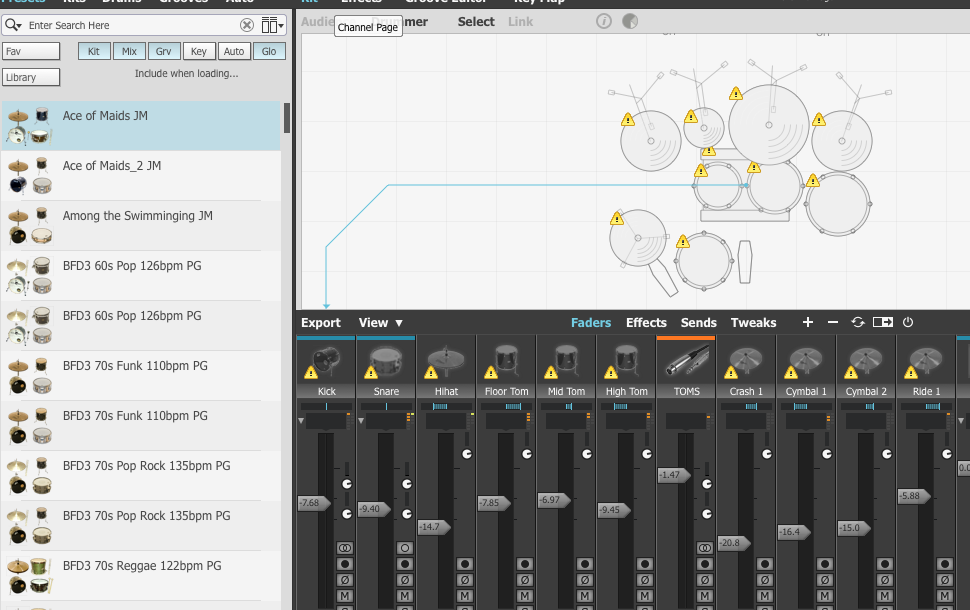Load the Ace of Maids JM preset
970x610 pixels.
(x=140, y=126)
